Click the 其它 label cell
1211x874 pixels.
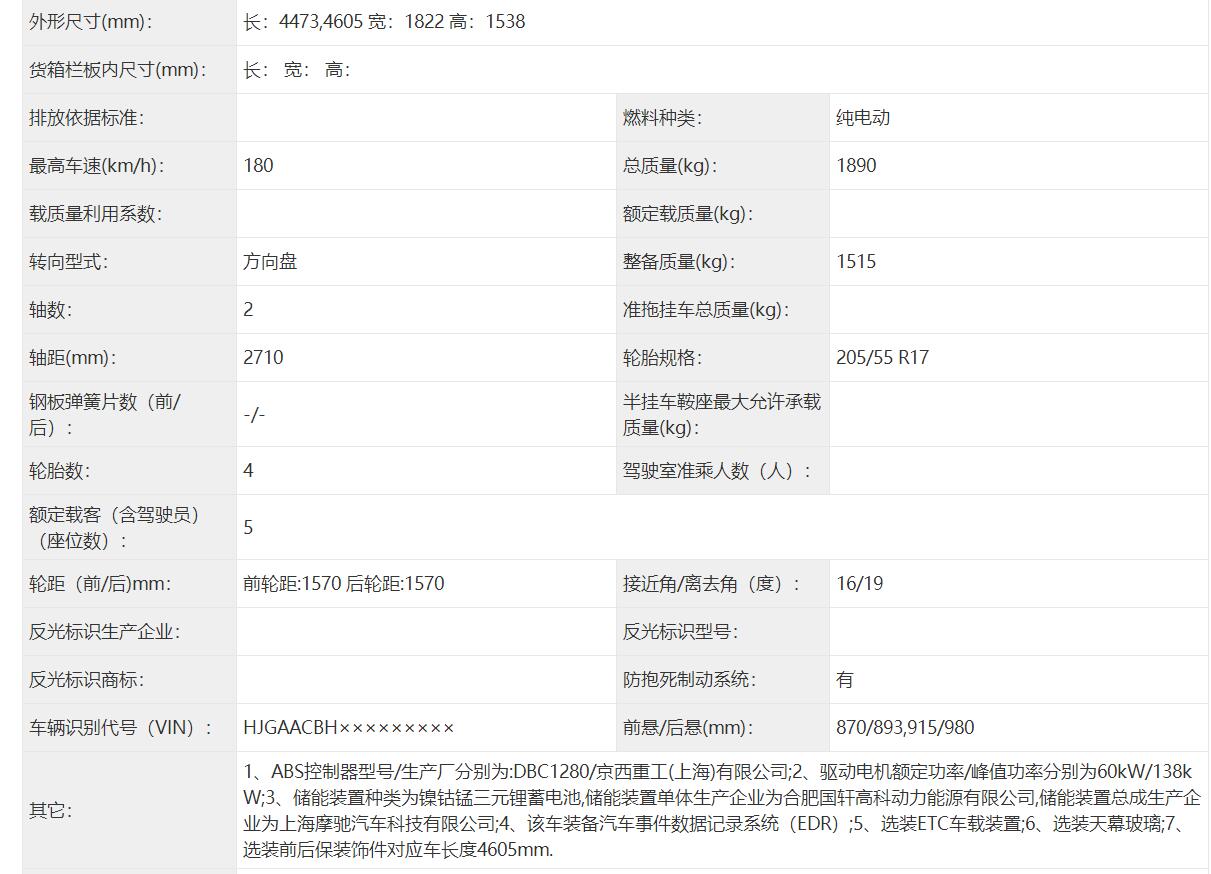[129, 811]
